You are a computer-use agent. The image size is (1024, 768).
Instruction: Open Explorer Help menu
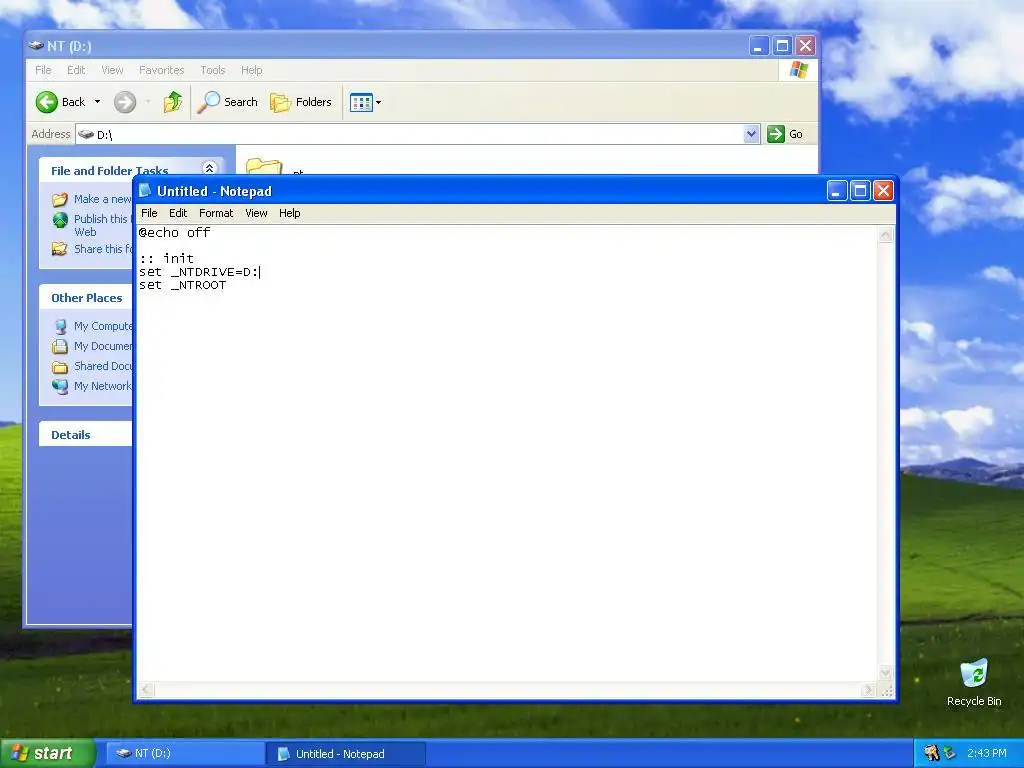251,70
